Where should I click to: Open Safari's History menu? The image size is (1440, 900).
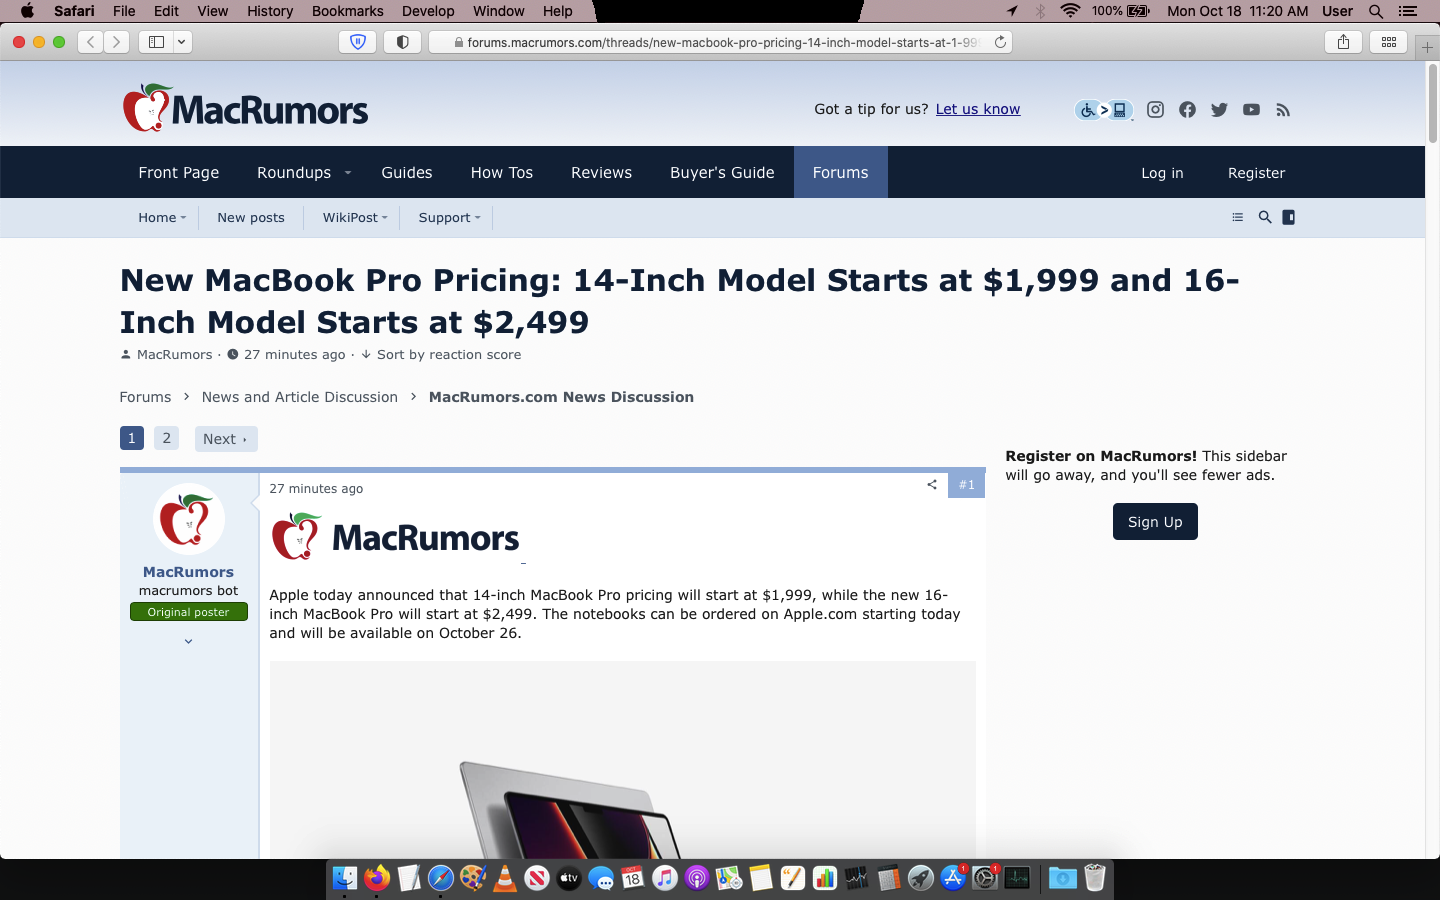pos(270,11)
